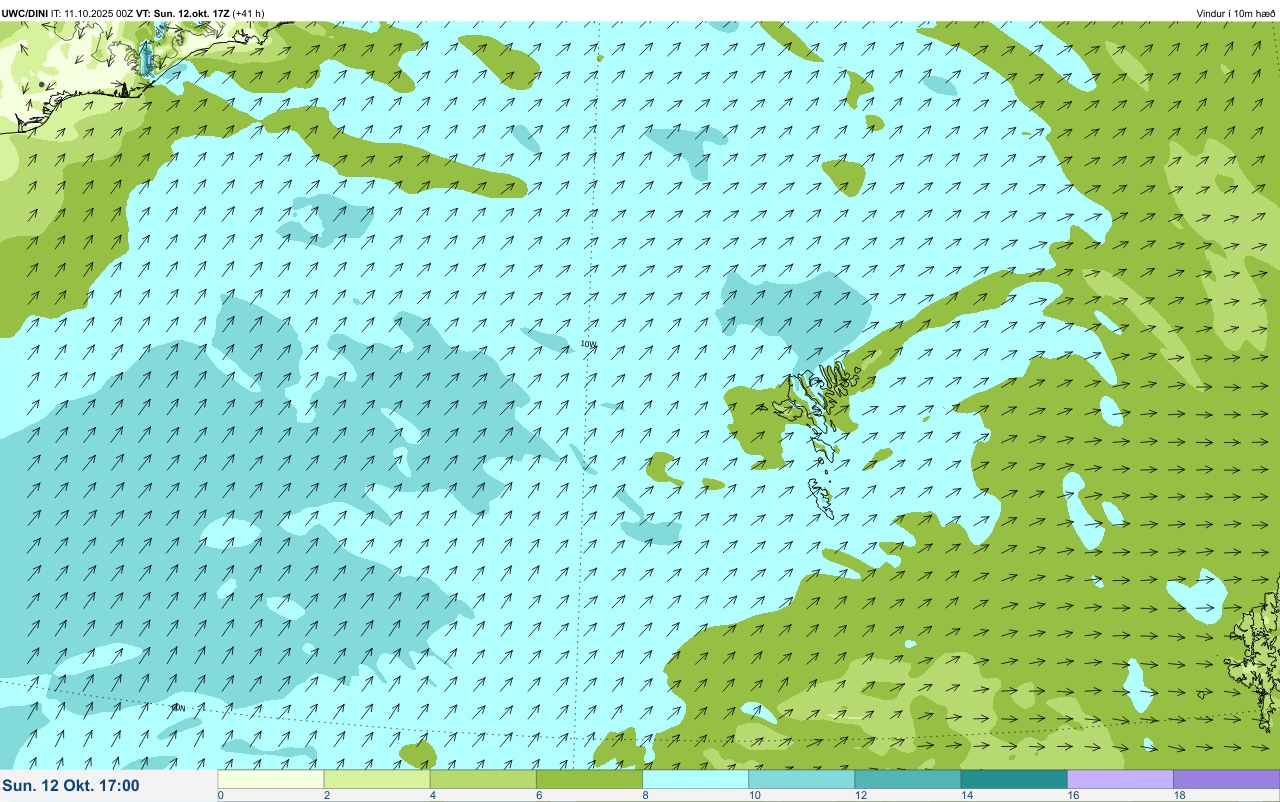Click the purple legend swatch above 18
This screenshot has width=1280, height=802.
pos(1226,779)
